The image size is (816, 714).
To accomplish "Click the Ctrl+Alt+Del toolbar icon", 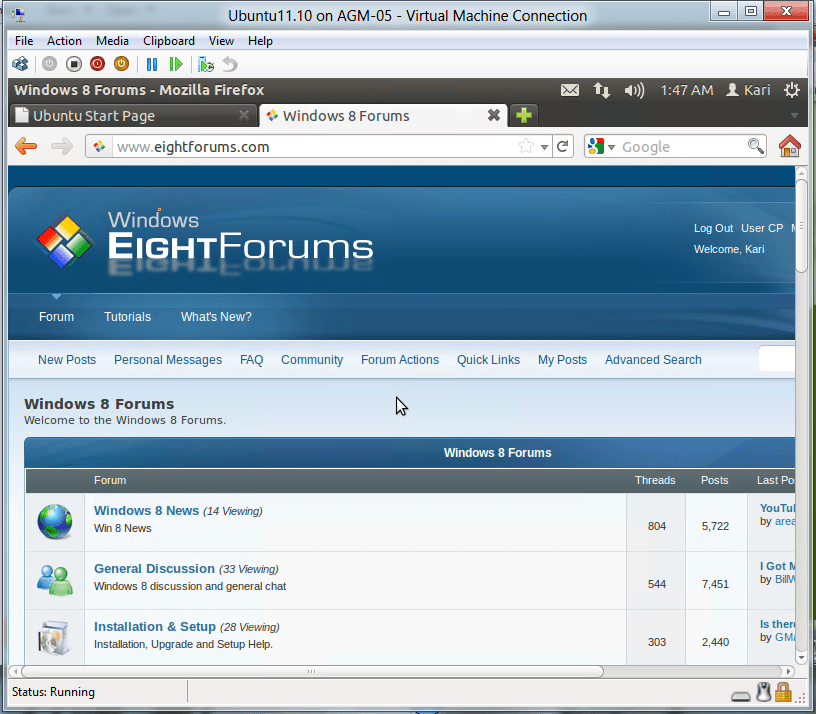I will pyautogui.click(x=20, y=64).
